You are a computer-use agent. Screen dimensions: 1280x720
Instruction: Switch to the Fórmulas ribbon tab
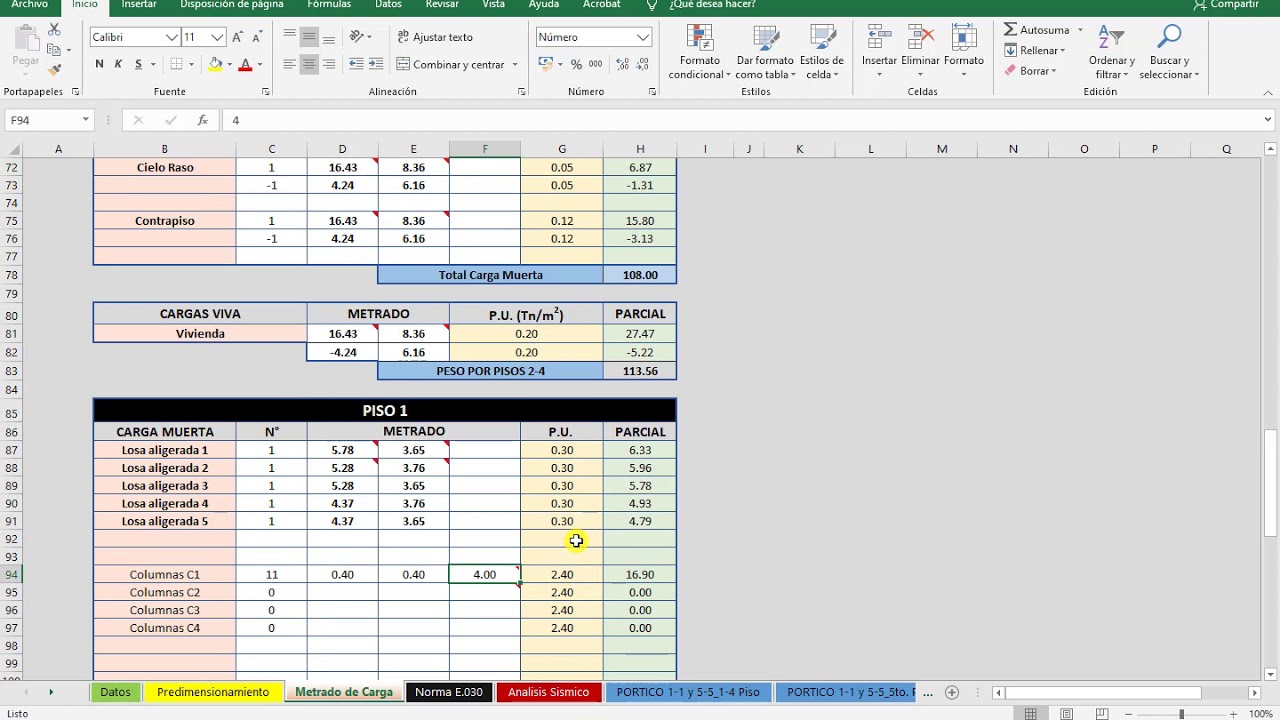click(x=329, y=5)
